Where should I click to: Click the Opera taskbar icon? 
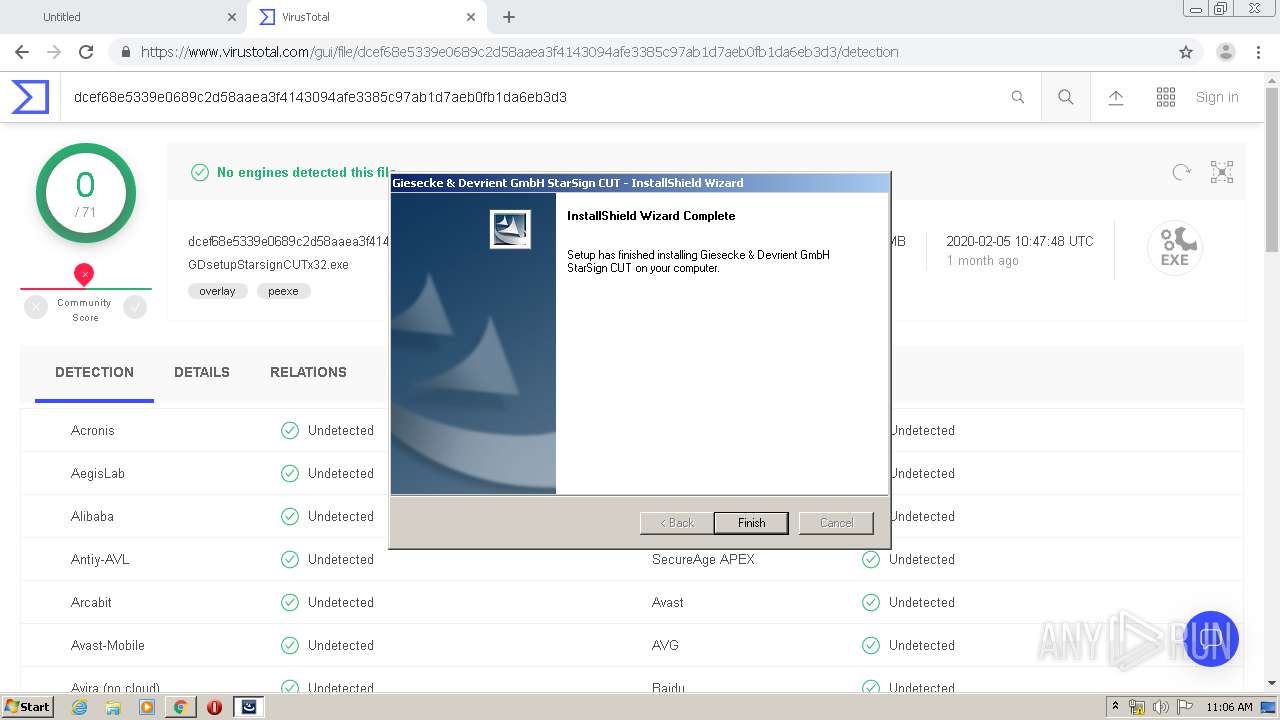coord(214,707)
